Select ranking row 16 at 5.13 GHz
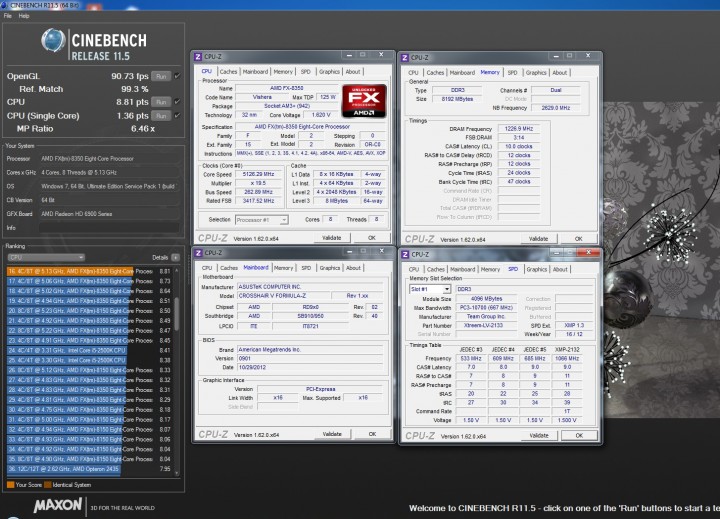This screenshot has height=519, width=720. pyautogui.click(x=89, y=271)
